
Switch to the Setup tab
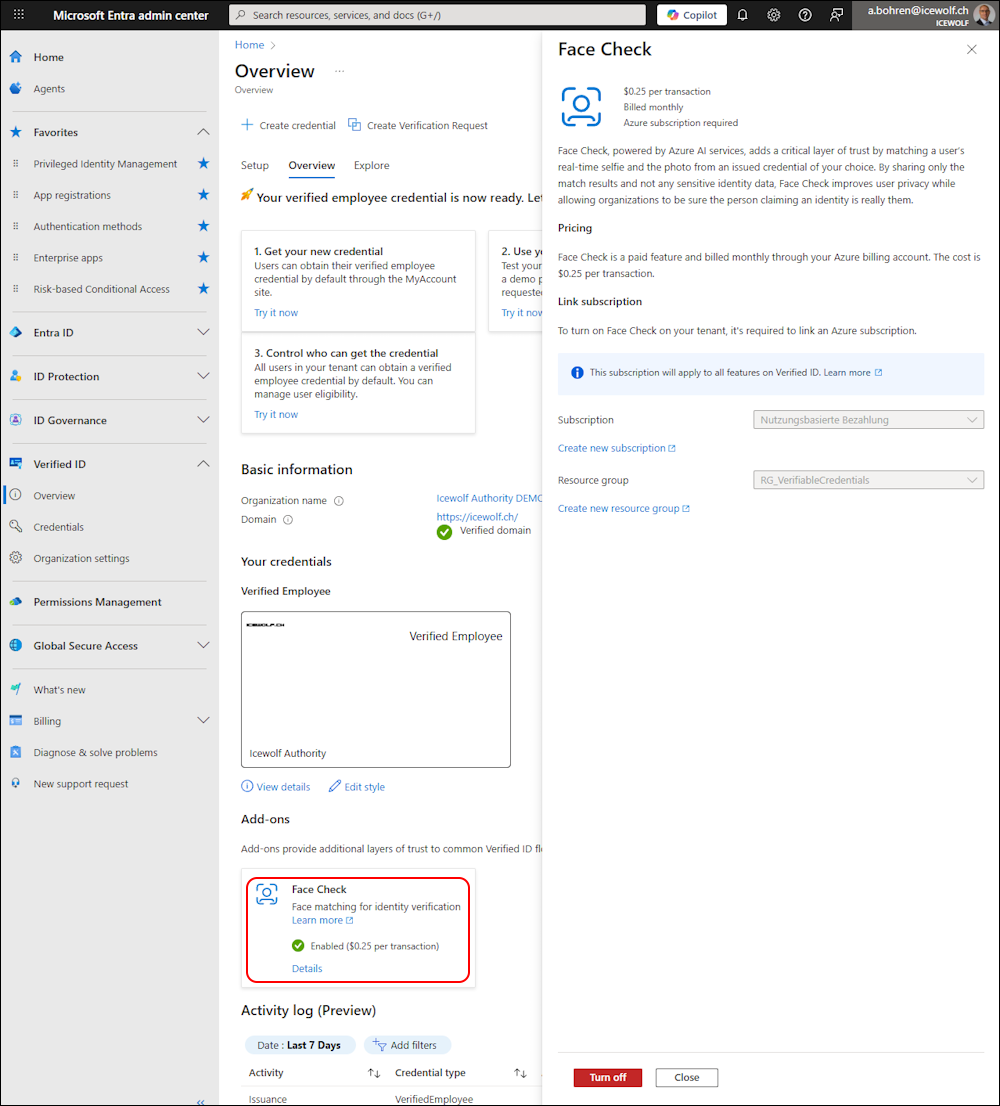[x=255, y=165]
